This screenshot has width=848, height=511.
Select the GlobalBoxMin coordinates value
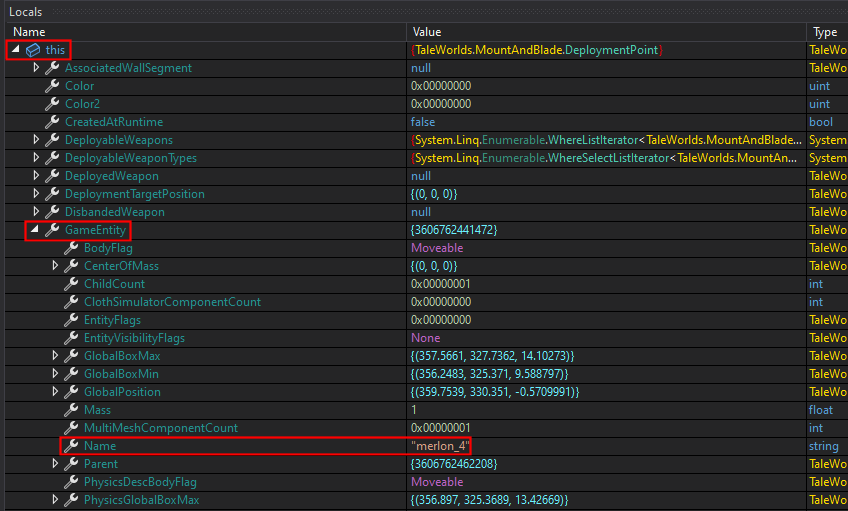click(489, 374)
